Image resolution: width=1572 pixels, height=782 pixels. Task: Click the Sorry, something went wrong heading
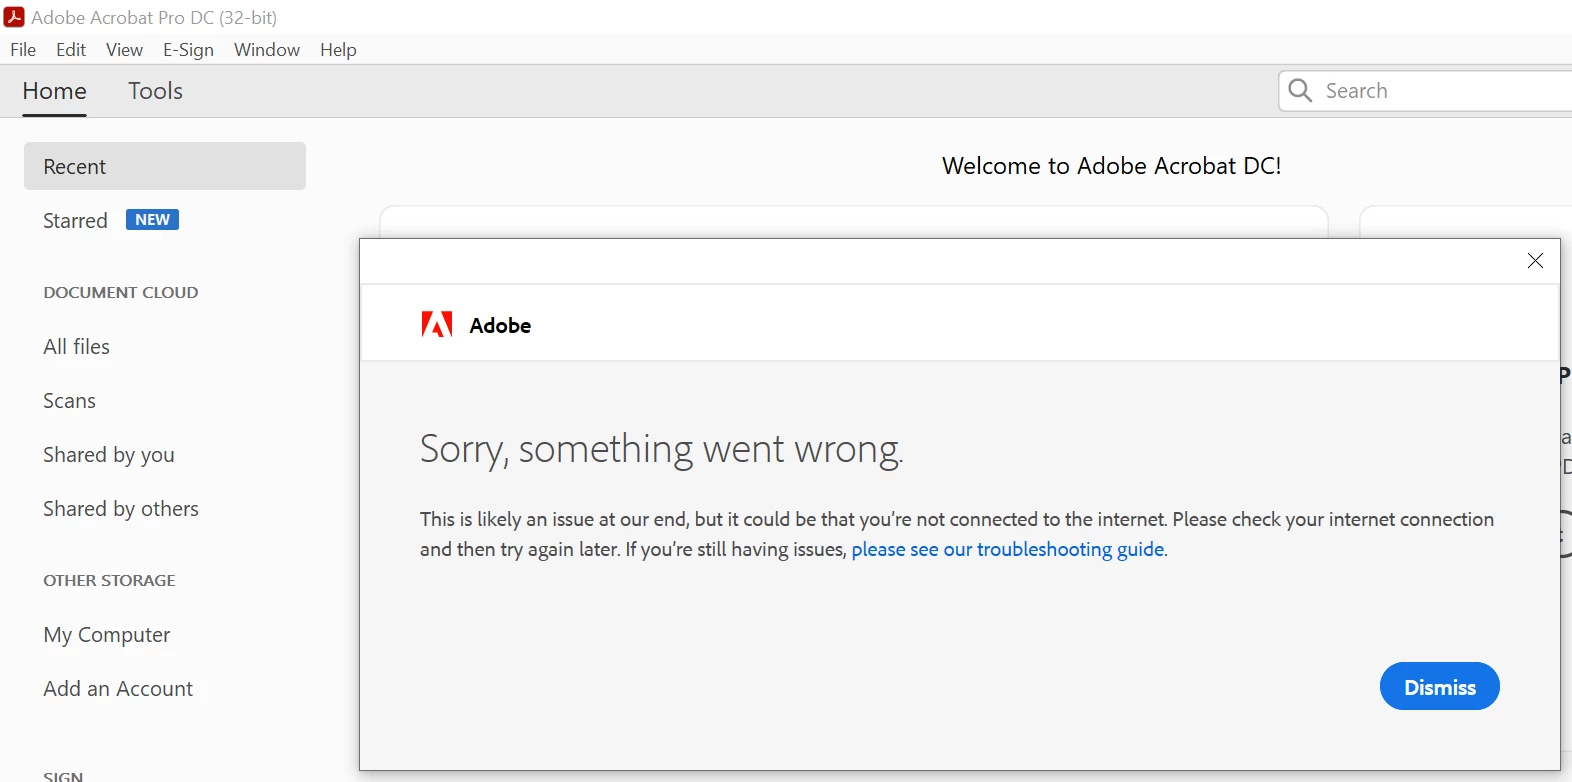pyautogui.click(x=662, y=450)
